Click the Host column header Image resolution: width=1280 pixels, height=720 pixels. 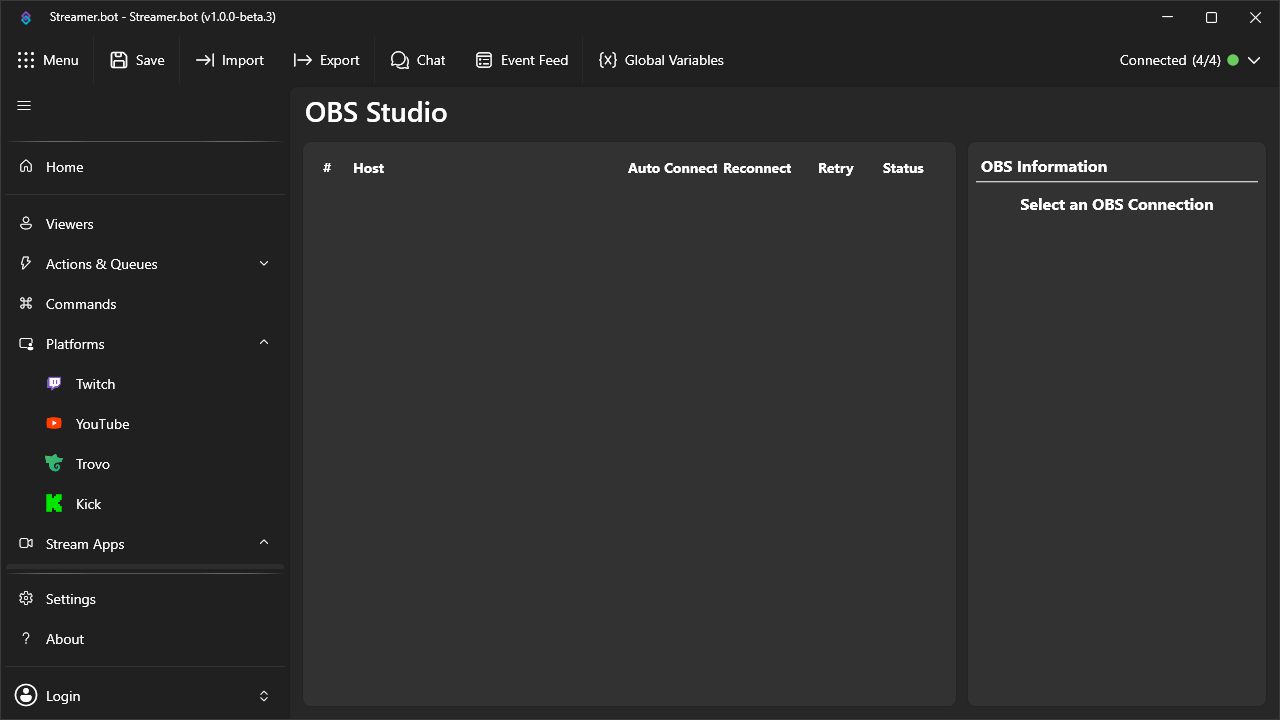pos(368,168)
